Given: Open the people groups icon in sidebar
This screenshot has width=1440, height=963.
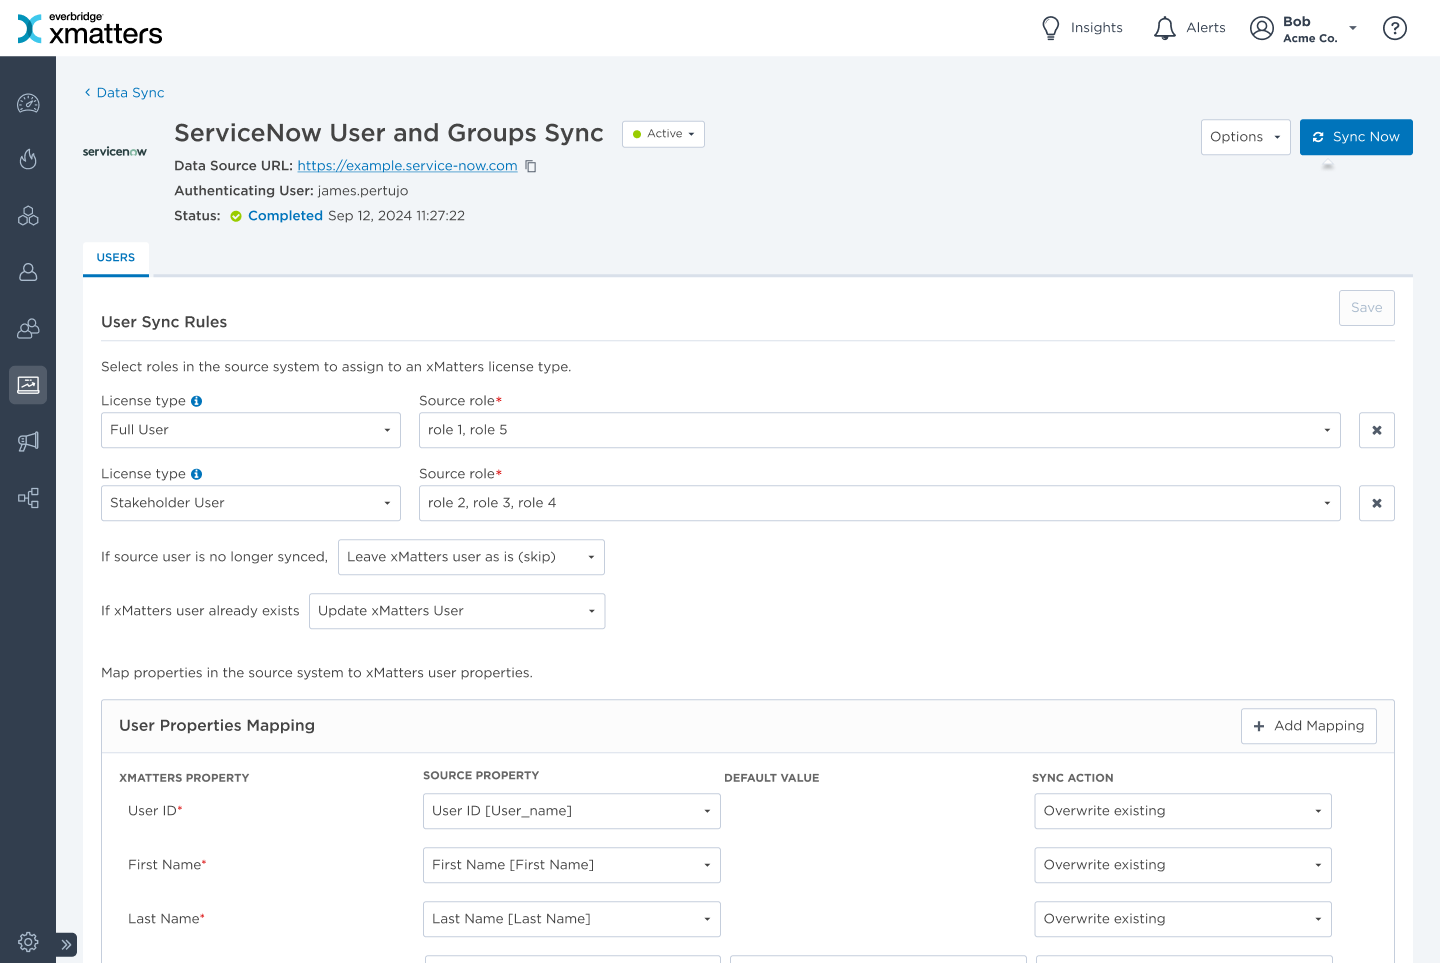Looking at the screenshot, I should pyautogui.click(x=28, y=328).
